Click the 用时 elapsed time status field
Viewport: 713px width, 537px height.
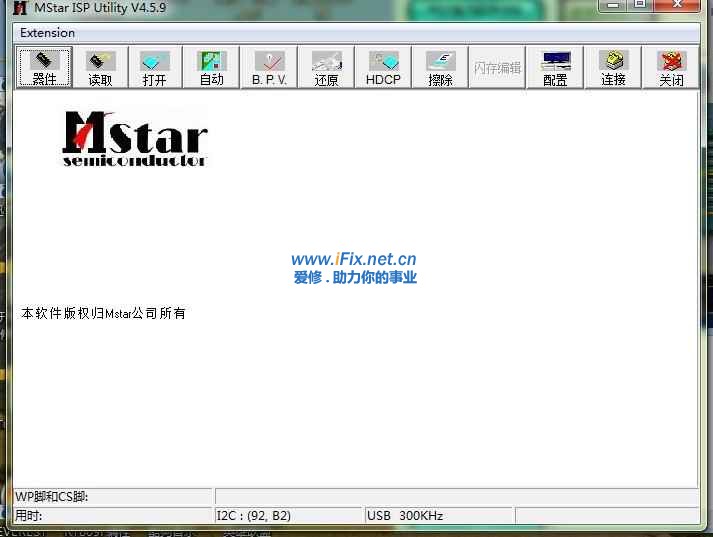click(113, 515)
